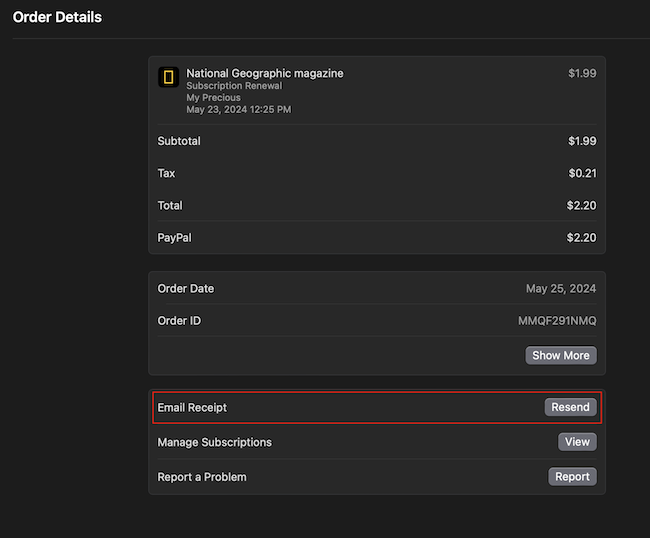Click the My Precious device name
650x538 pixels.
(213, 98)
